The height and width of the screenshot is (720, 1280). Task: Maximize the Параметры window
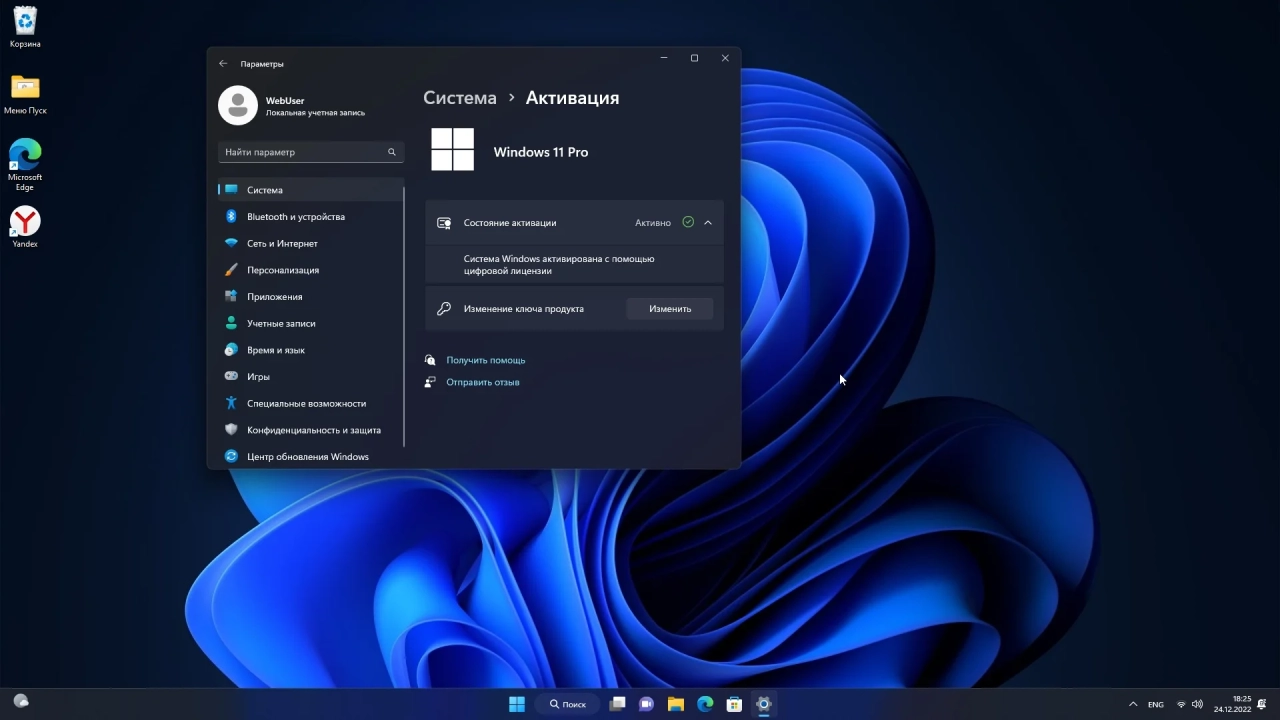click(694, 58)
